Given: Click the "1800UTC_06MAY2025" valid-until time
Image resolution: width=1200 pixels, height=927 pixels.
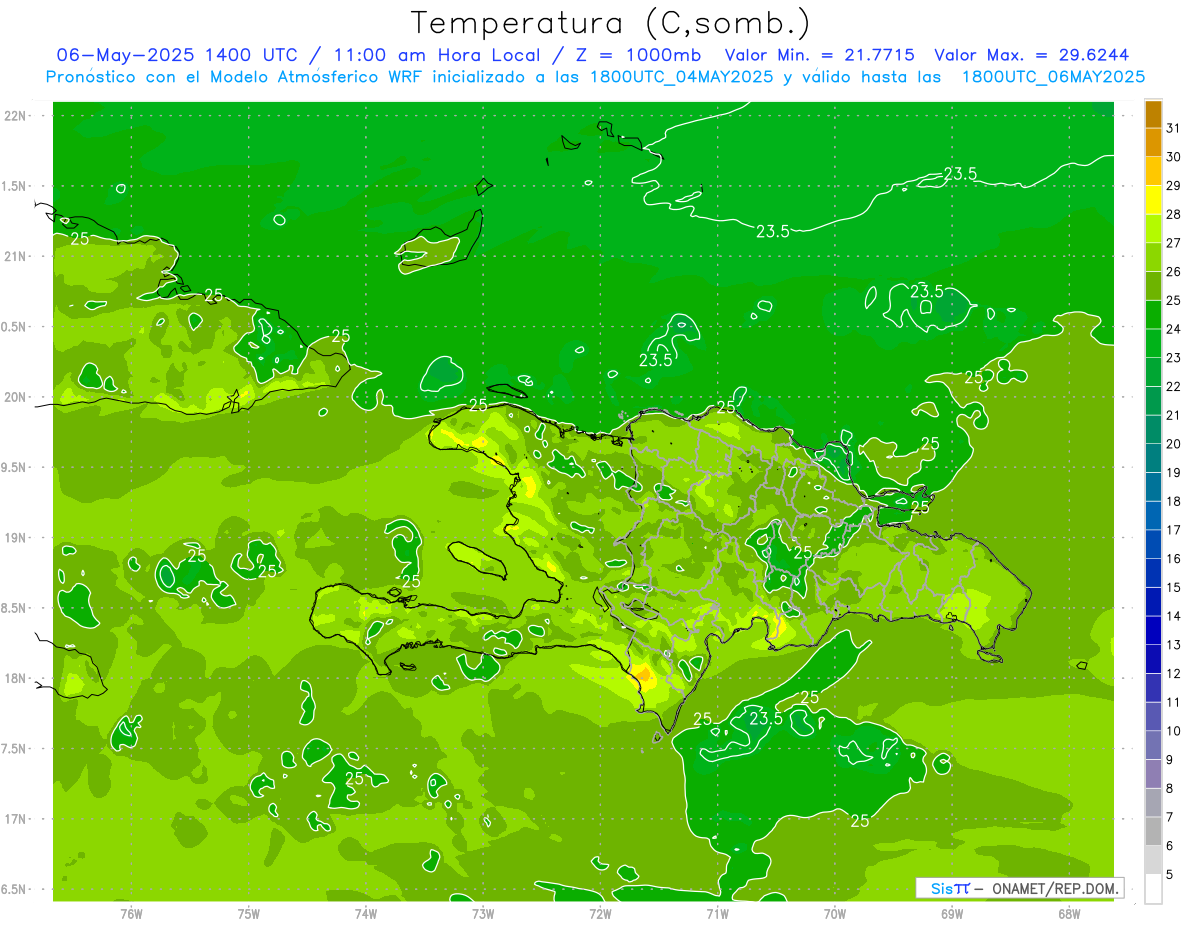Looking at the screenshot, I should pyautogui.click(x=1052, y=77).
